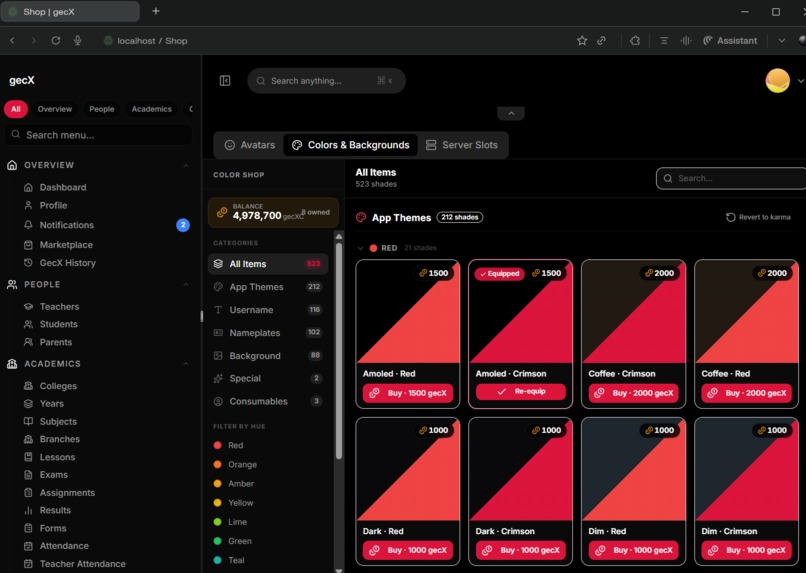Screen dimensions: 806x573
Task: Select the Consumables category
Action: pos(268,401)
